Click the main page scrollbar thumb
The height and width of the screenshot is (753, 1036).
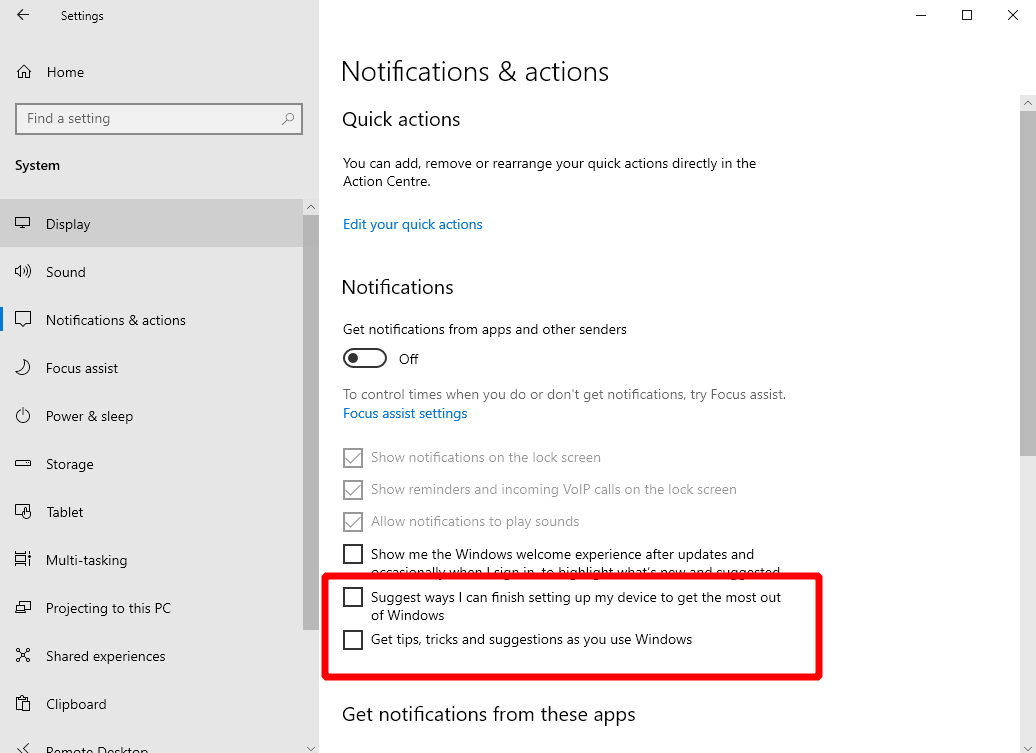click(x=1027, y=283)
